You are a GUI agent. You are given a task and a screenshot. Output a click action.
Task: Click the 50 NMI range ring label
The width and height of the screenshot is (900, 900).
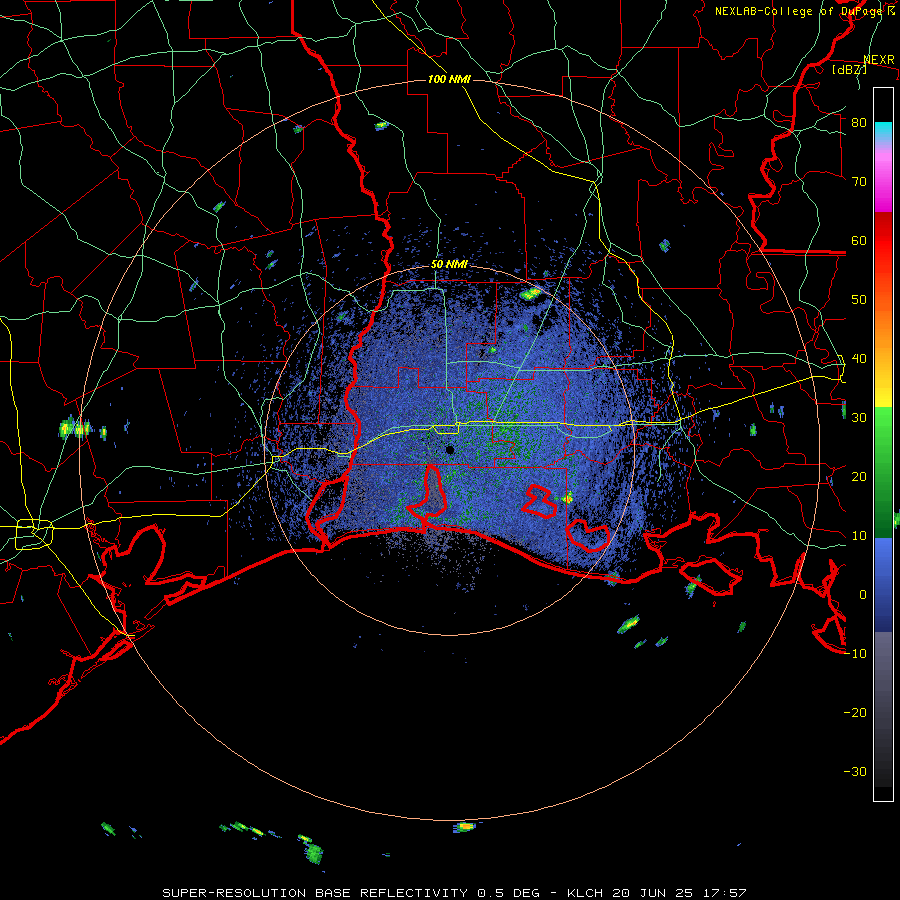point(449,265)
